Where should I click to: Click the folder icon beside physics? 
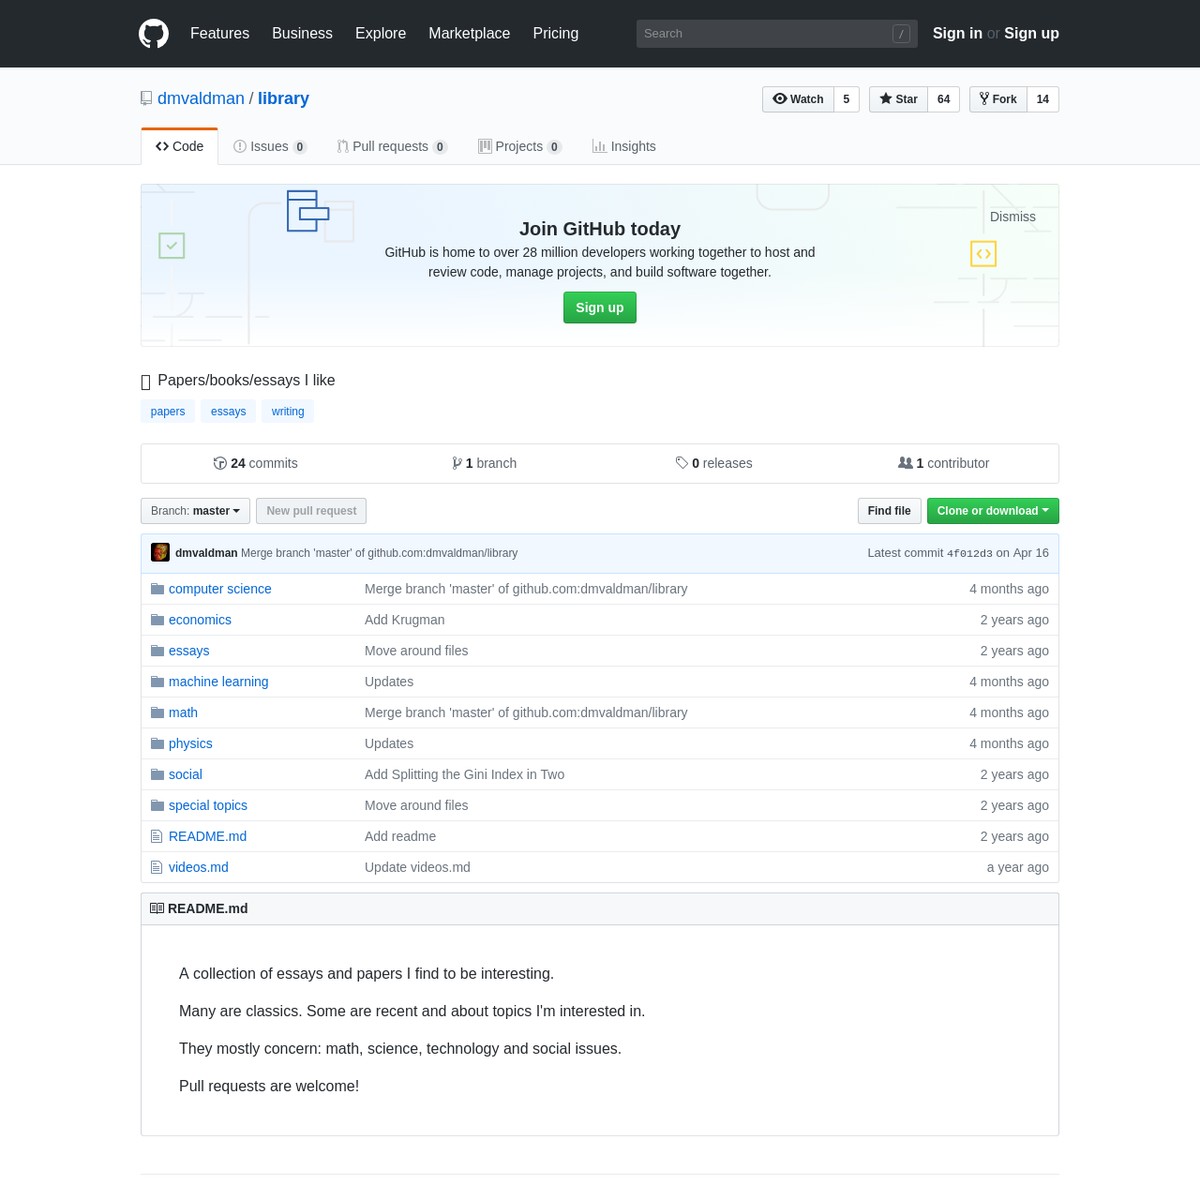[x=157, y=744]
